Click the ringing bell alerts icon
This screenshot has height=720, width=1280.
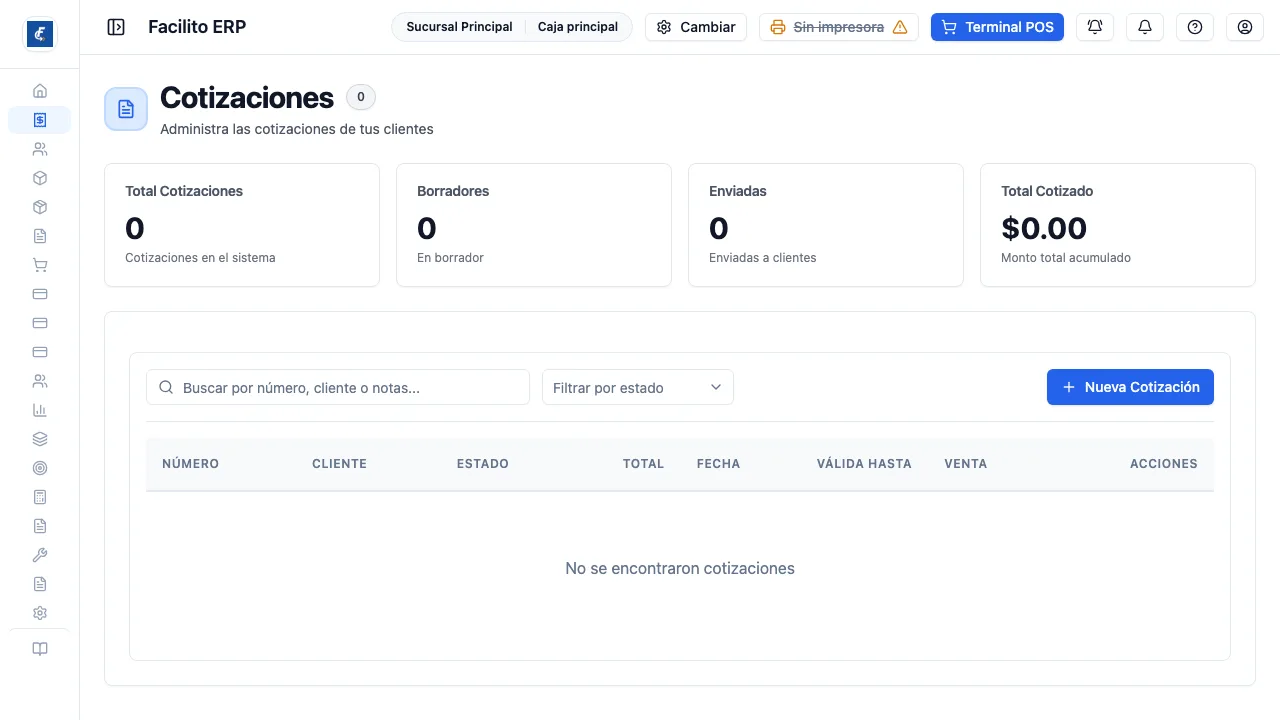pyautogui.click(x=1095, y=27)
